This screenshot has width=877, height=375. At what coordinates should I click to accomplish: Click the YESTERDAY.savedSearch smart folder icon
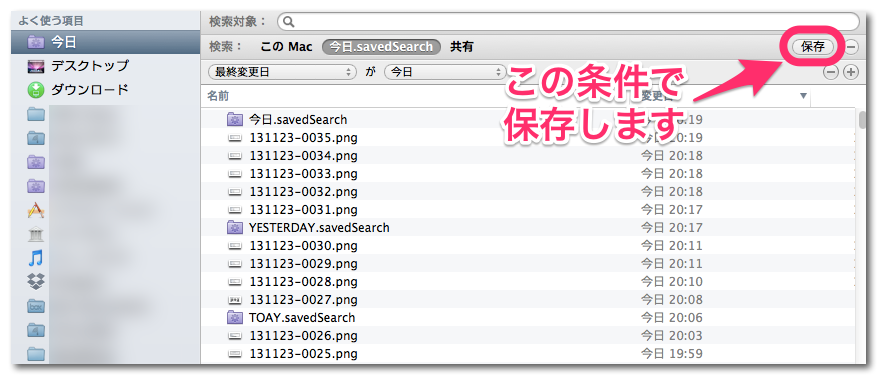pos(234,228)
